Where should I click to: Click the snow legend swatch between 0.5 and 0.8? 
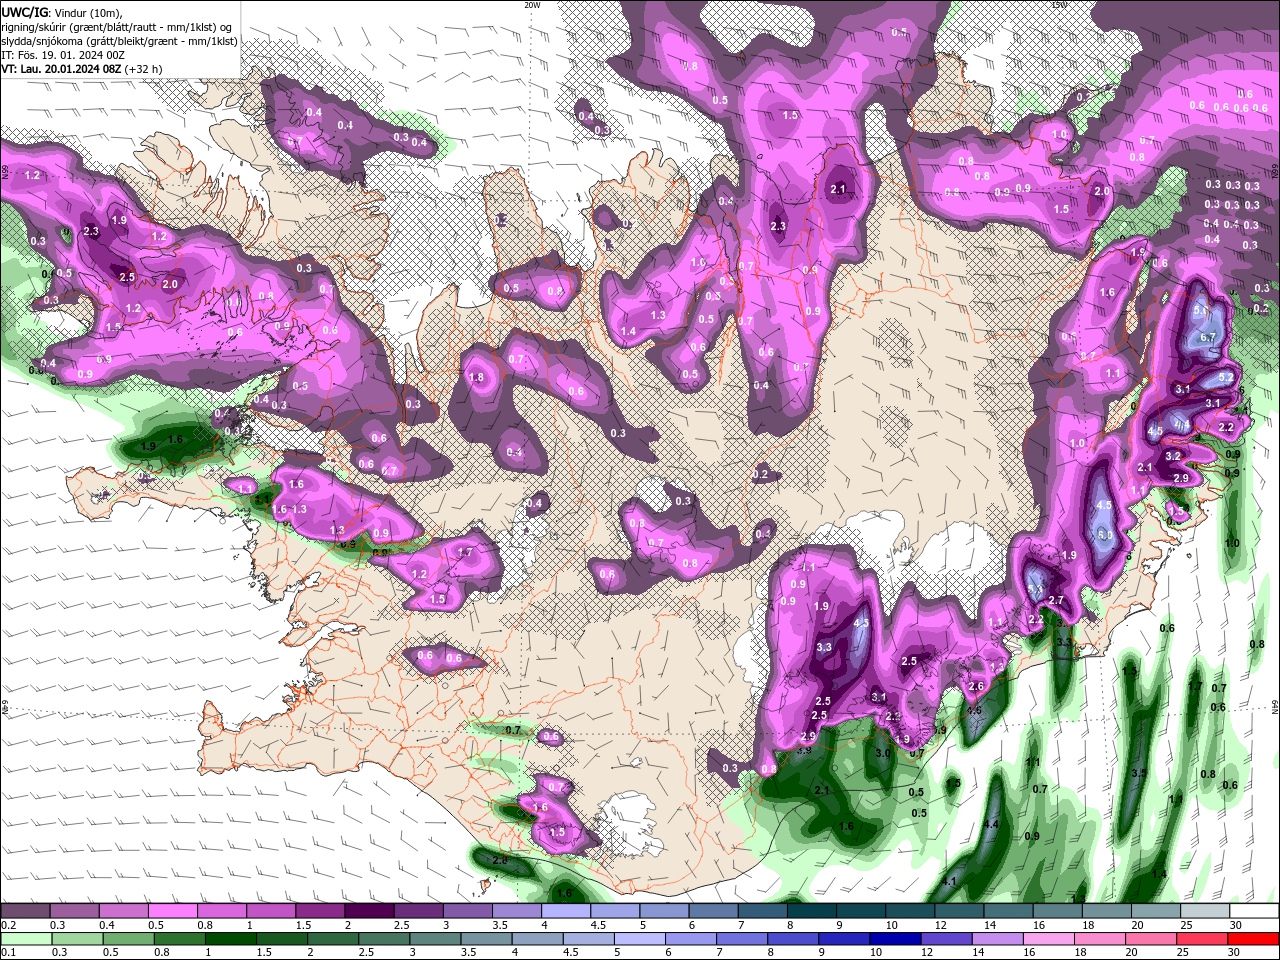tap(172, 911)
